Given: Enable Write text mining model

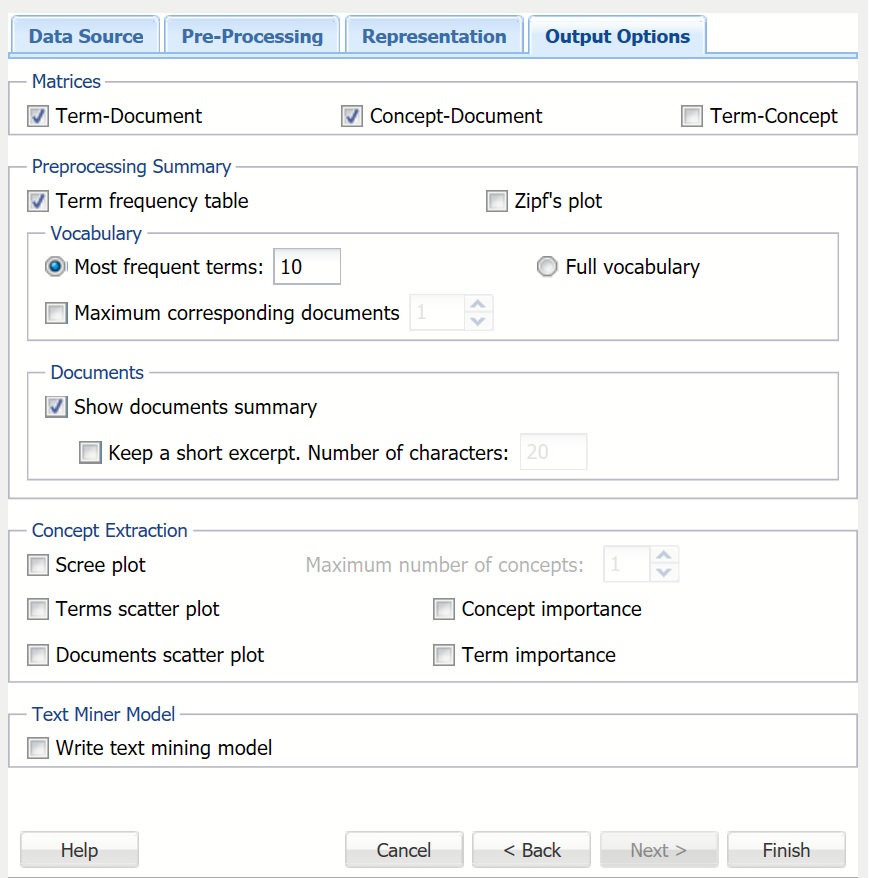Looking at the screenshot, I should 38,748.
